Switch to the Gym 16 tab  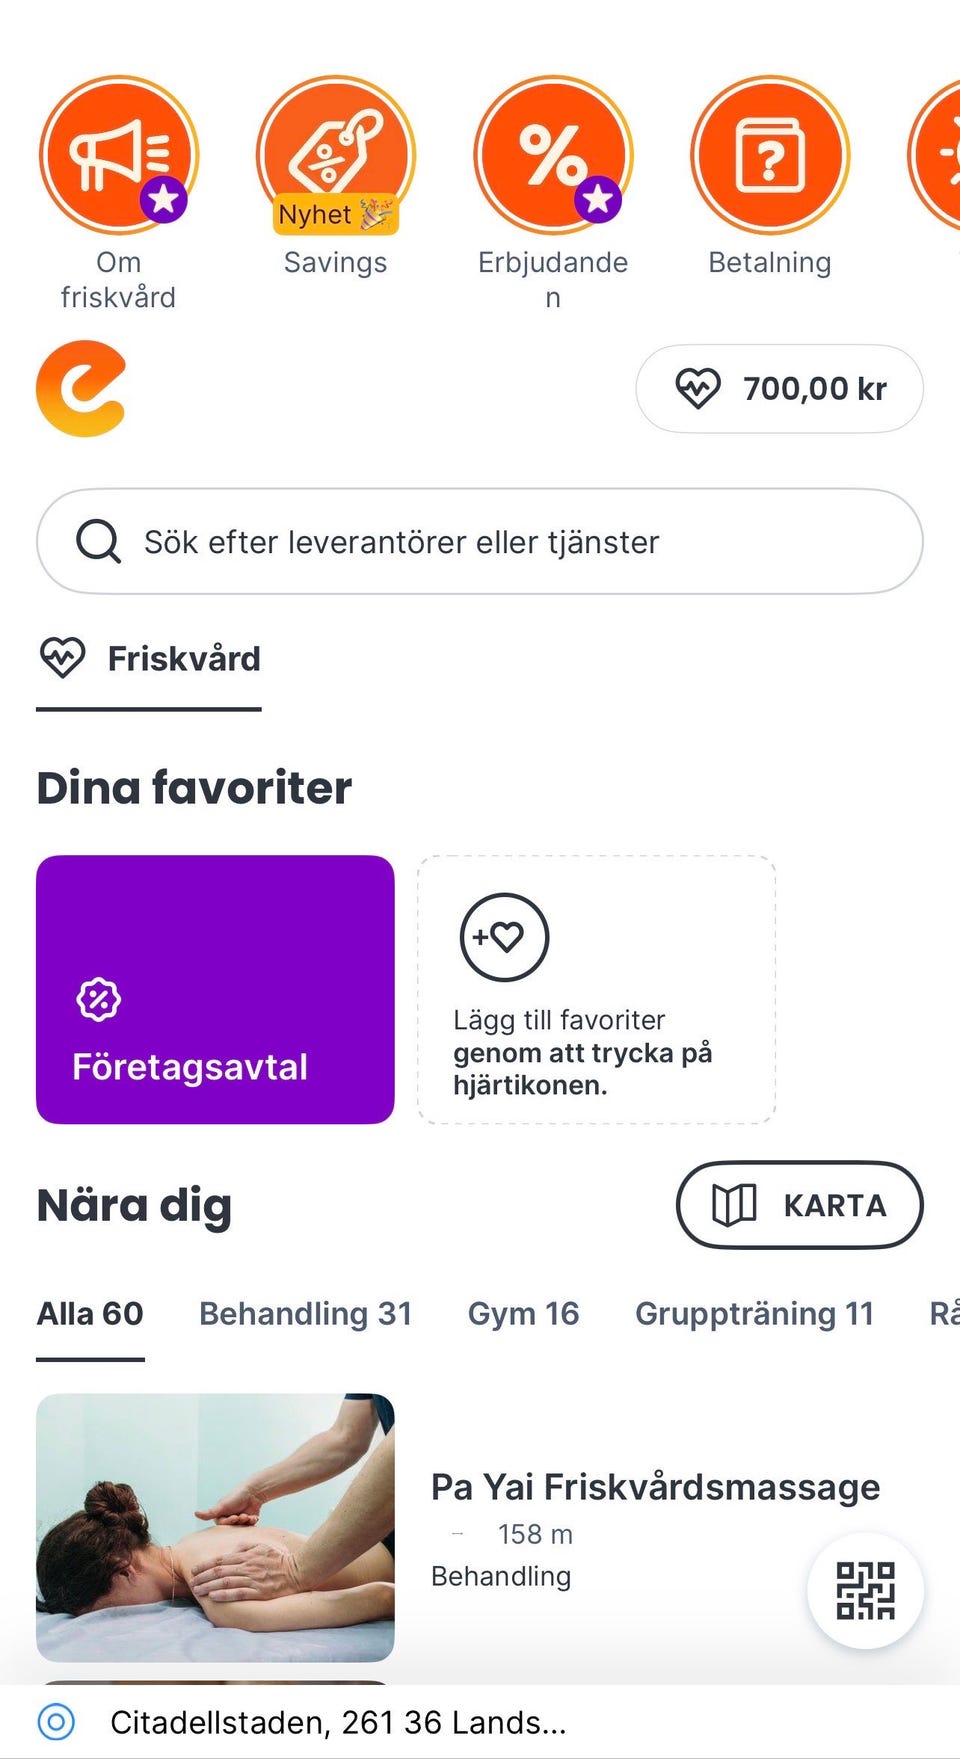point(524,1313)
